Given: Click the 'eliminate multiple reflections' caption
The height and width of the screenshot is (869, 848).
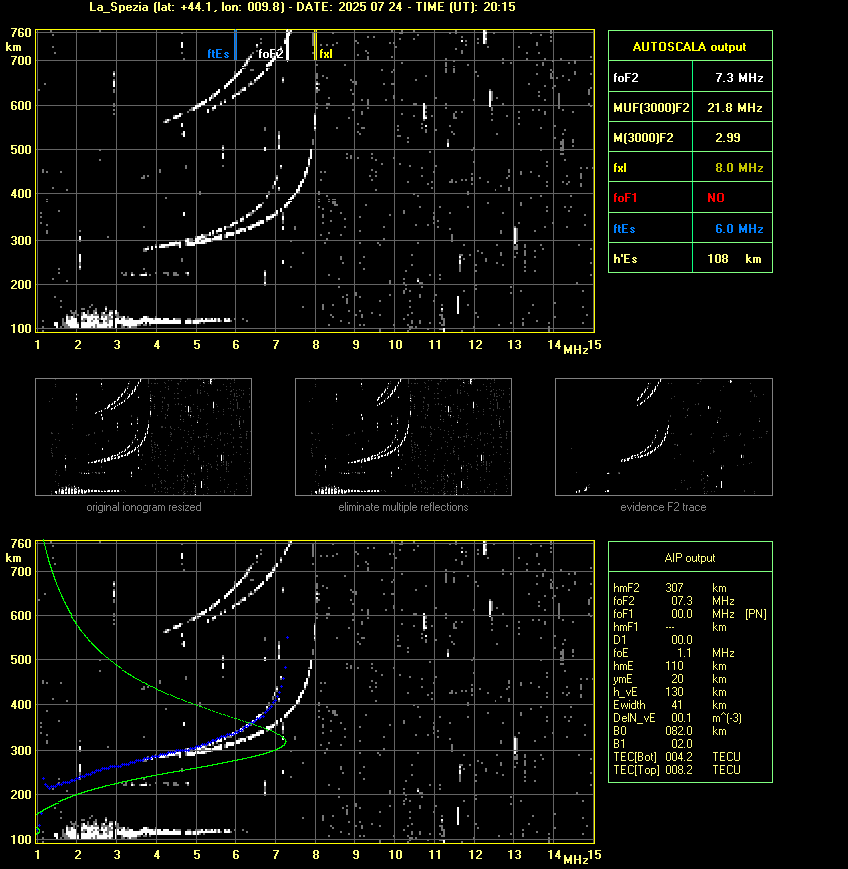Looking at the screenshot, I should point(403,507).
